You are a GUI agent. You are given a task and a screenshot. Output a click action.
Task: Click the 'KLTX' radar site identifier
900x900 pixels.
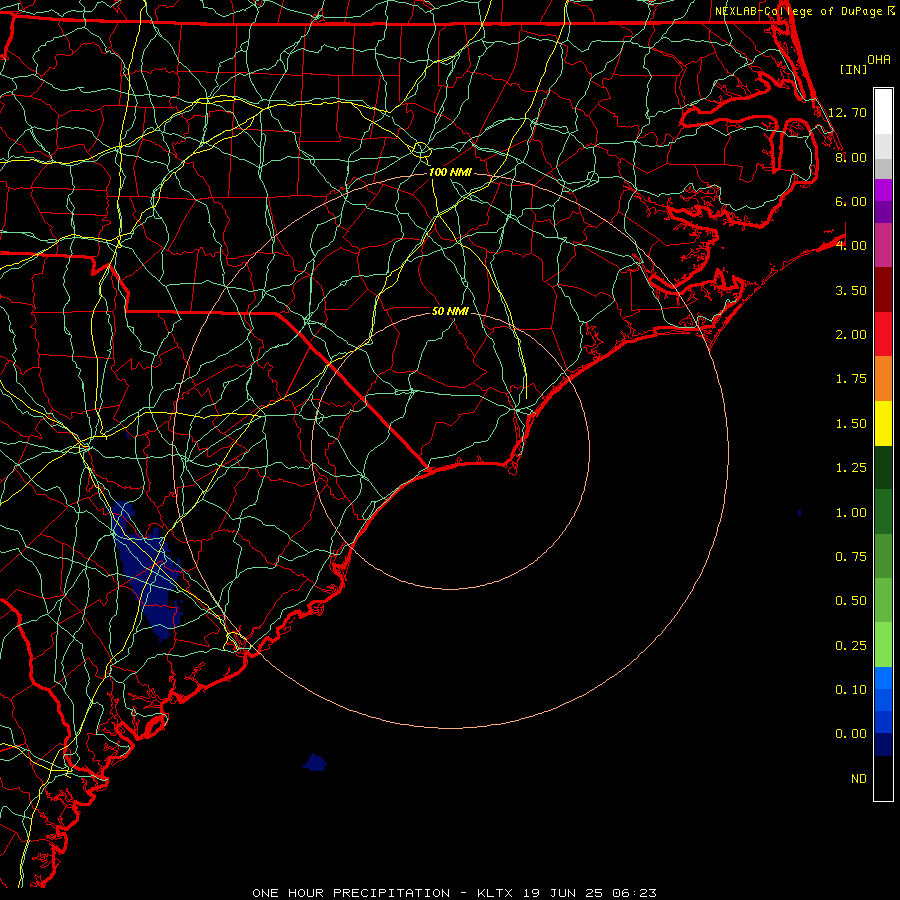(x=495, y=893)
